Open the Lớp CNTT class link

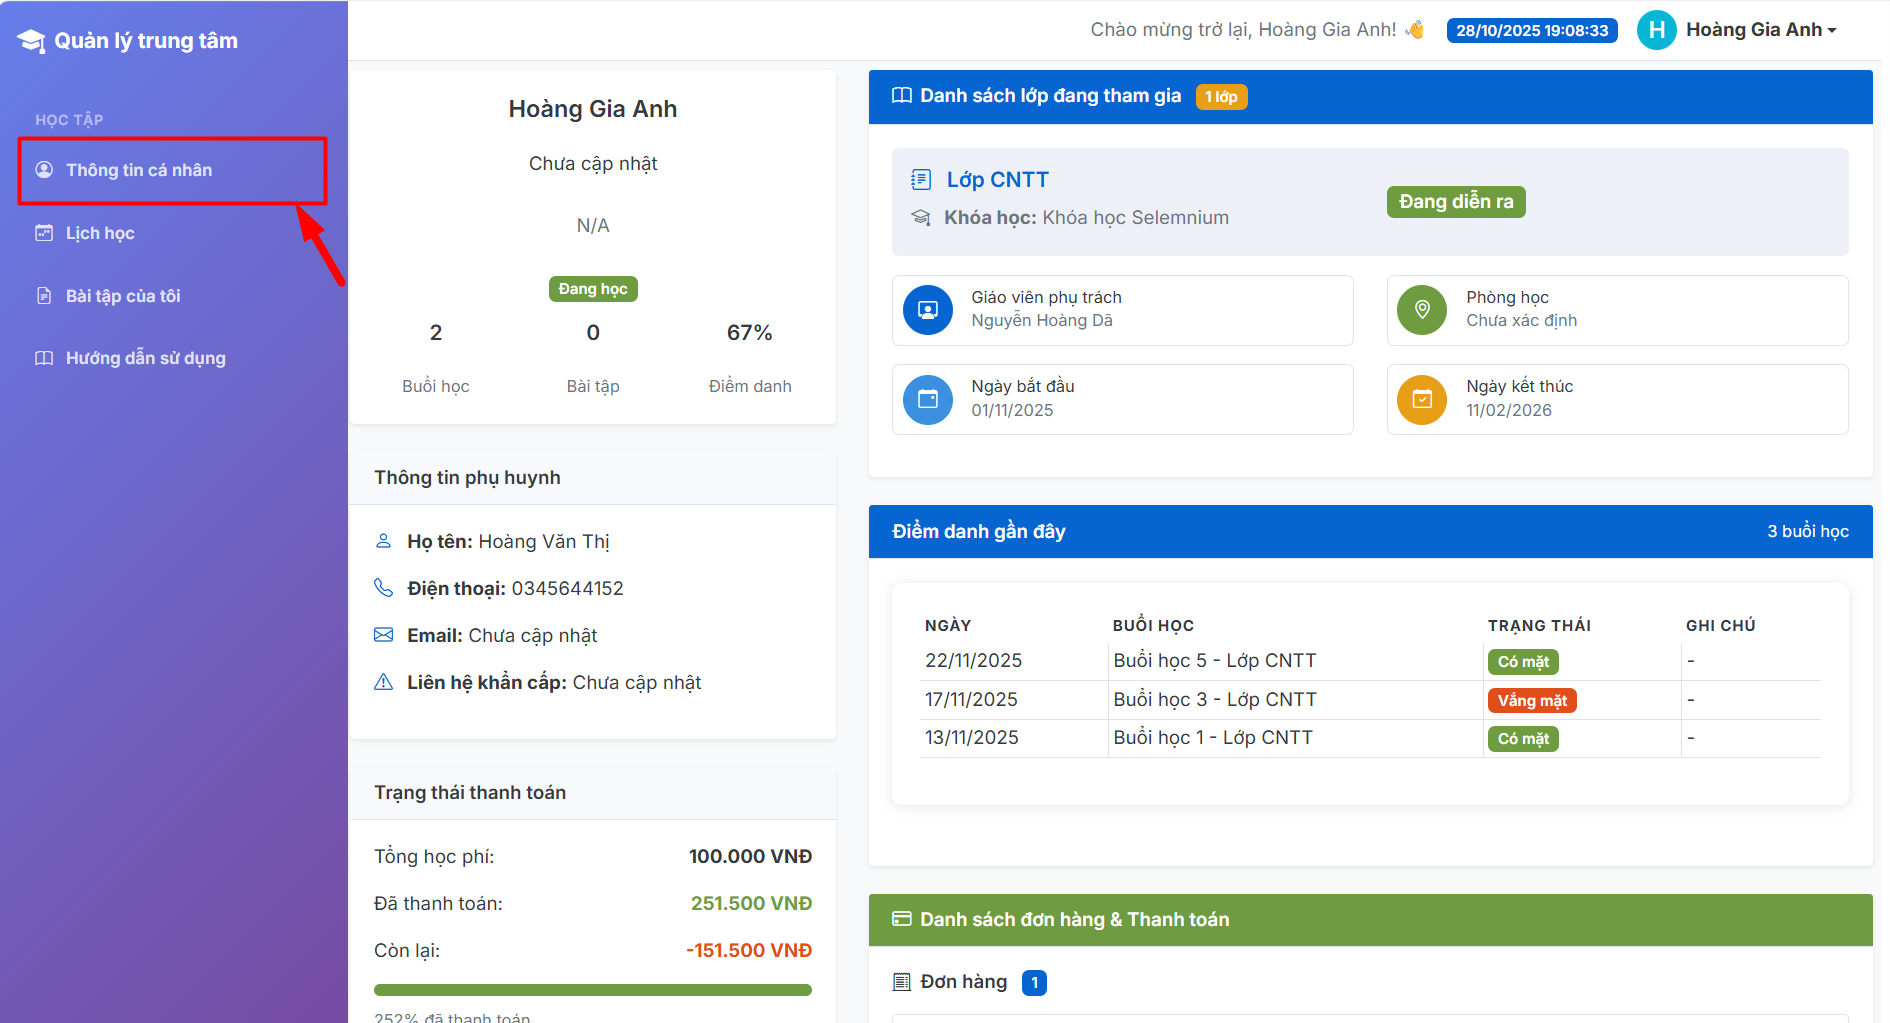click(997, 180)
